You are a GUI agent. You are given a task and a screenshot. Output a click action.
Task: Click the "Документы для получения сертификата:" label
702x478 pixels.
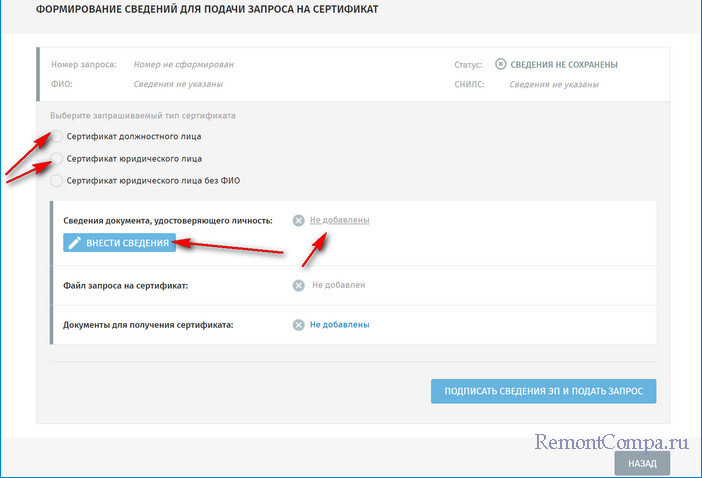147,325
